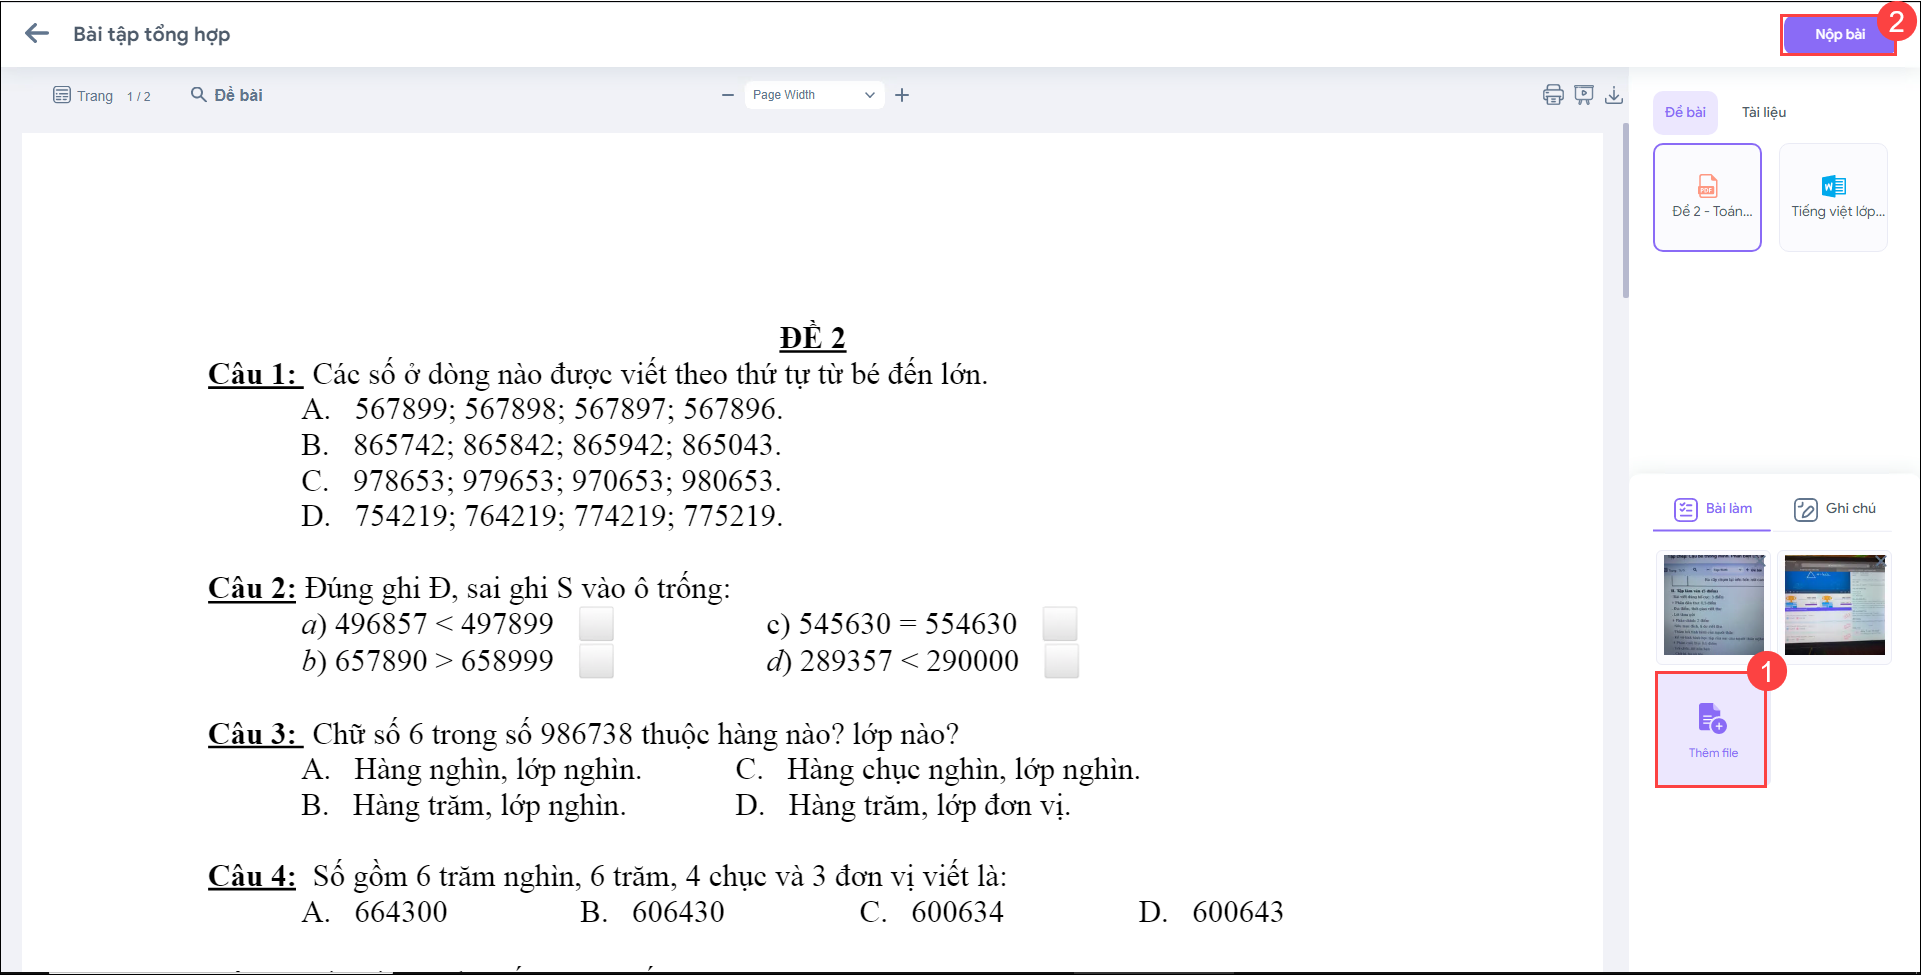Click the Câu 2: question label

tap(252, 588)
